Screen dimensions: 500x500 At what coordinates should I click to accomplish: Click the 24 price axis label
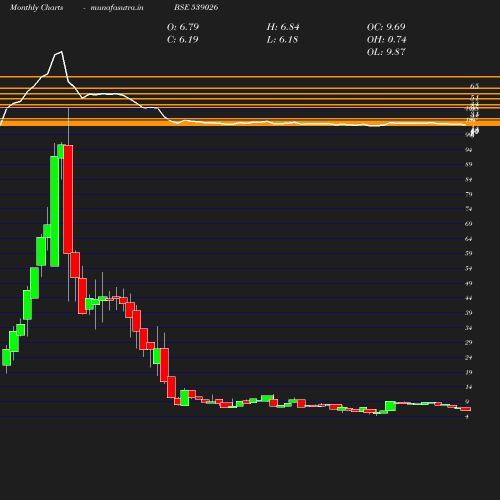coord(469,358)
